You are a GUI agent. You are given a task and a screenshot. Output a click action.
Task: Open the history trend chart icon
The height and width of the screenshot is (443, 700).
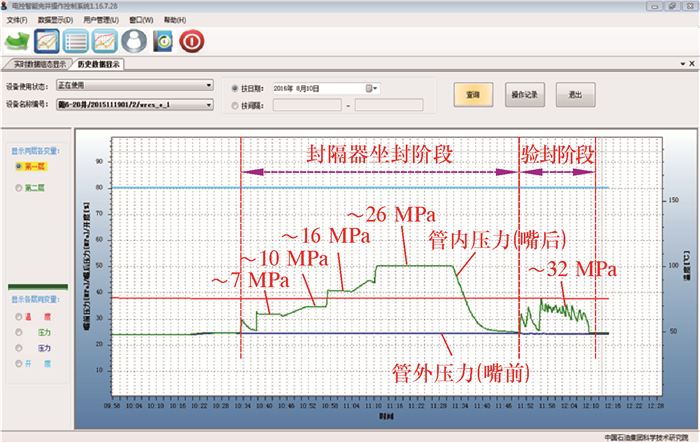coord(105,41)
